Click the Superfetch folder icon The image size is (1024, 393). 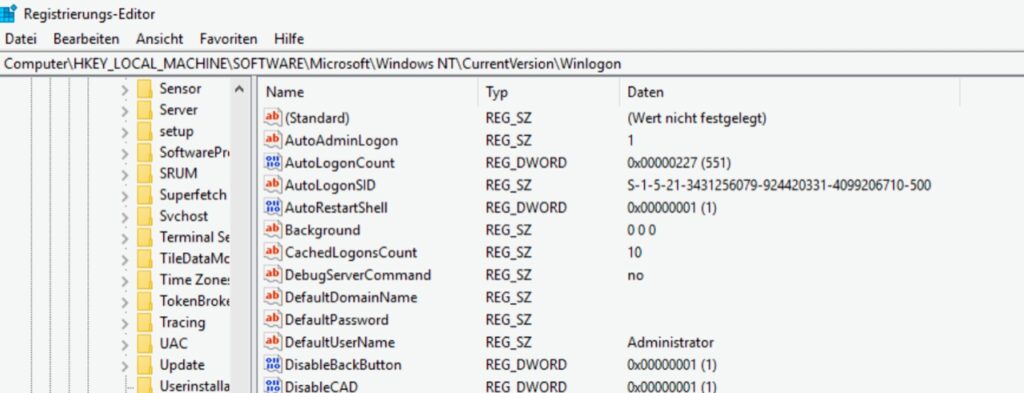point(145,195)
